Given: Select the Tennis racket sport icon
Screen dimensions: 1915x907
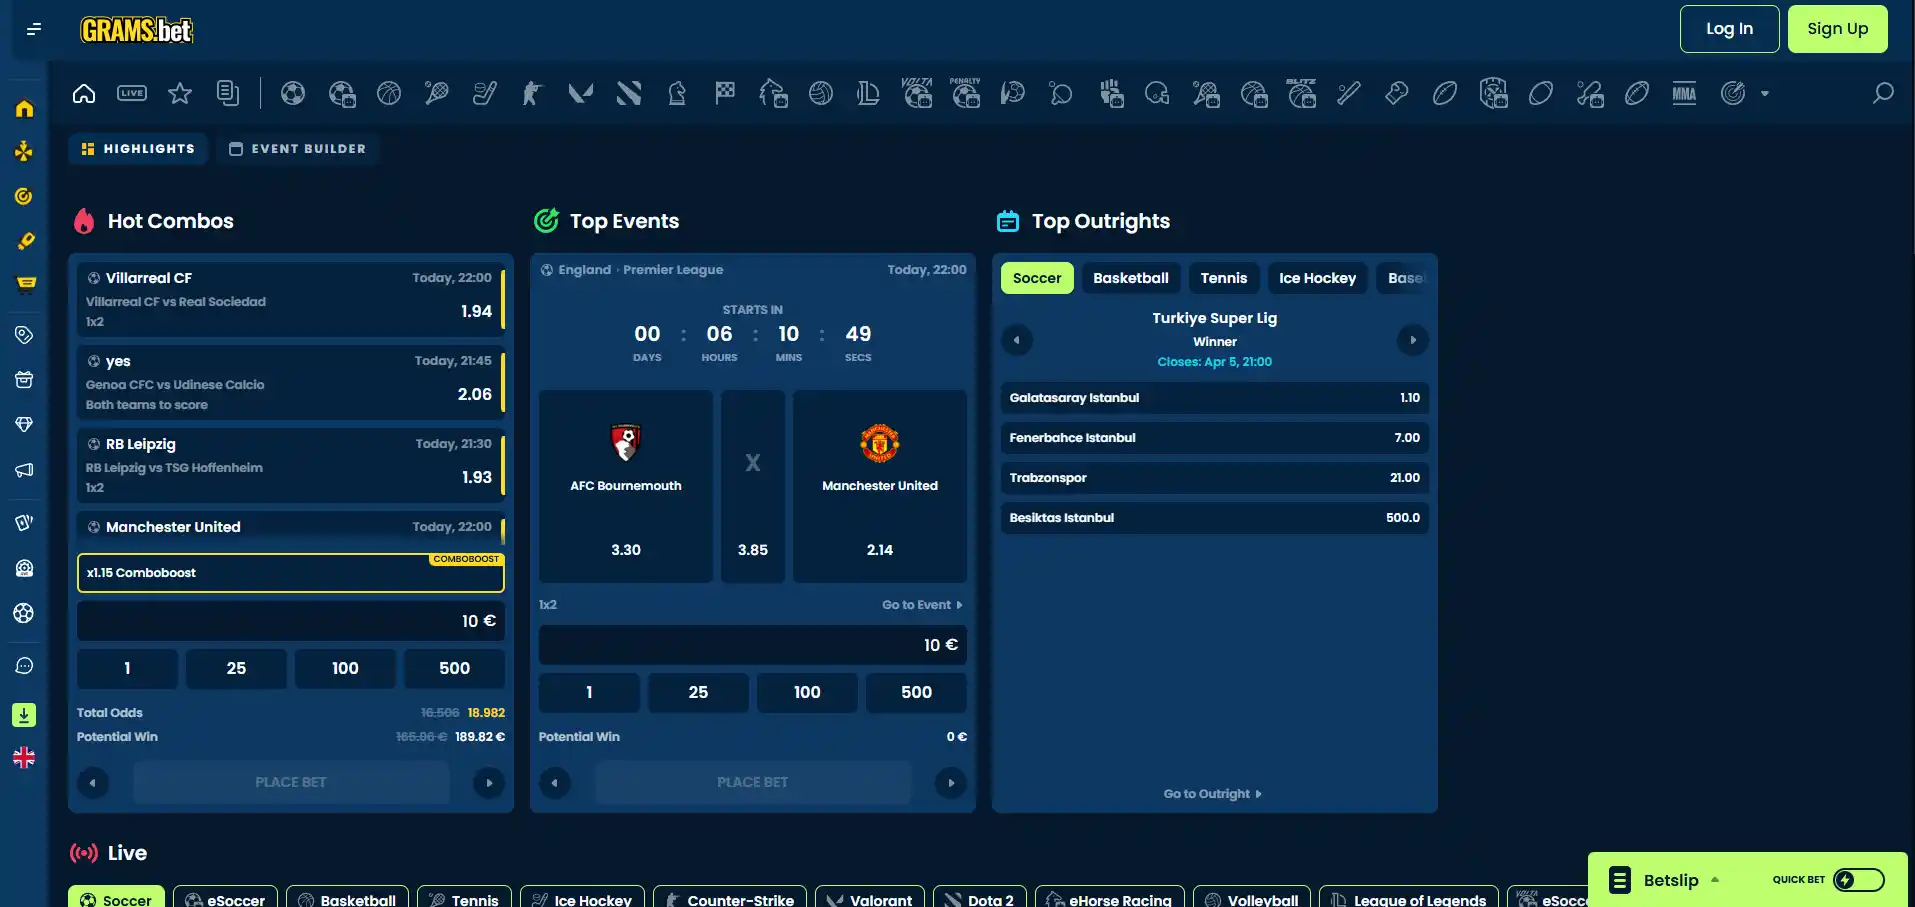Looking at the screenshot, I should click(437, 93).
